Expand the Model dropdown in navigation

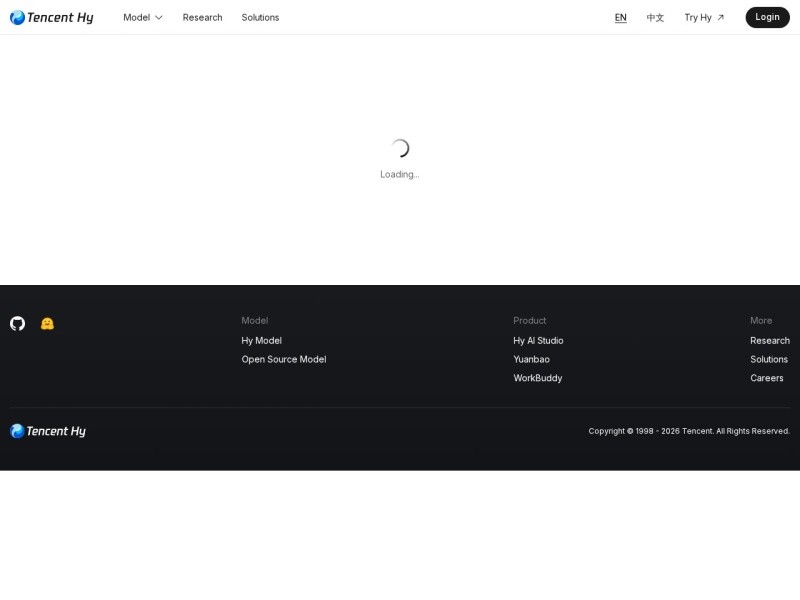[143, 17]
